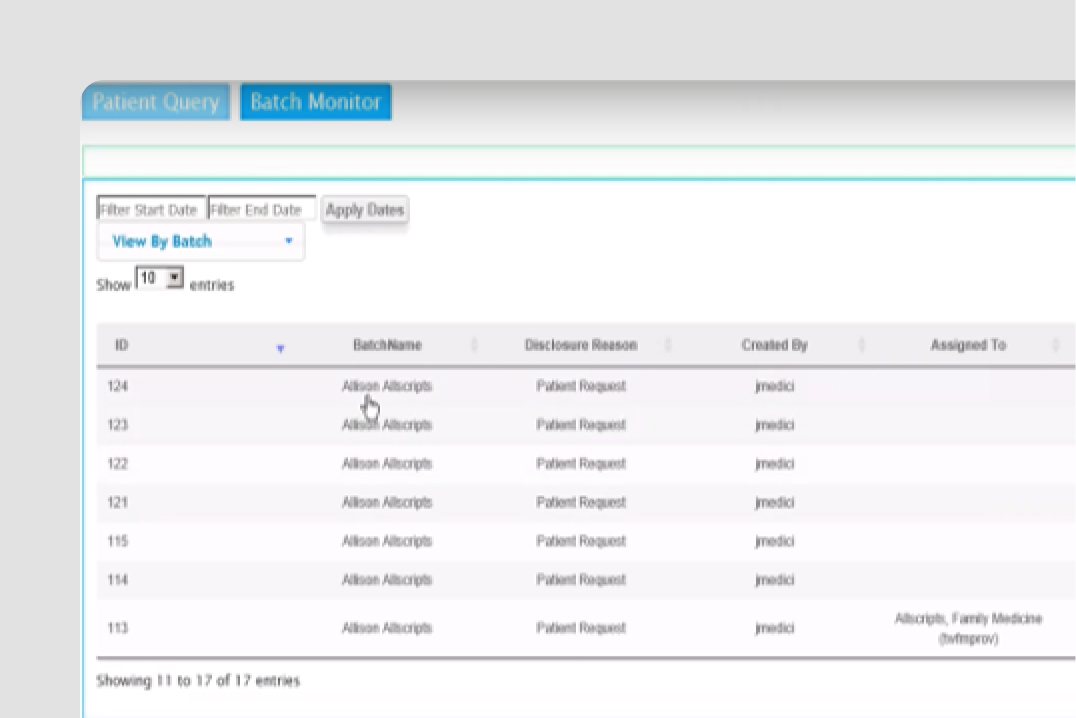Screen dimensions: 1076x718
Task: Click jmedici in row 113
Action: coord(775,628)
